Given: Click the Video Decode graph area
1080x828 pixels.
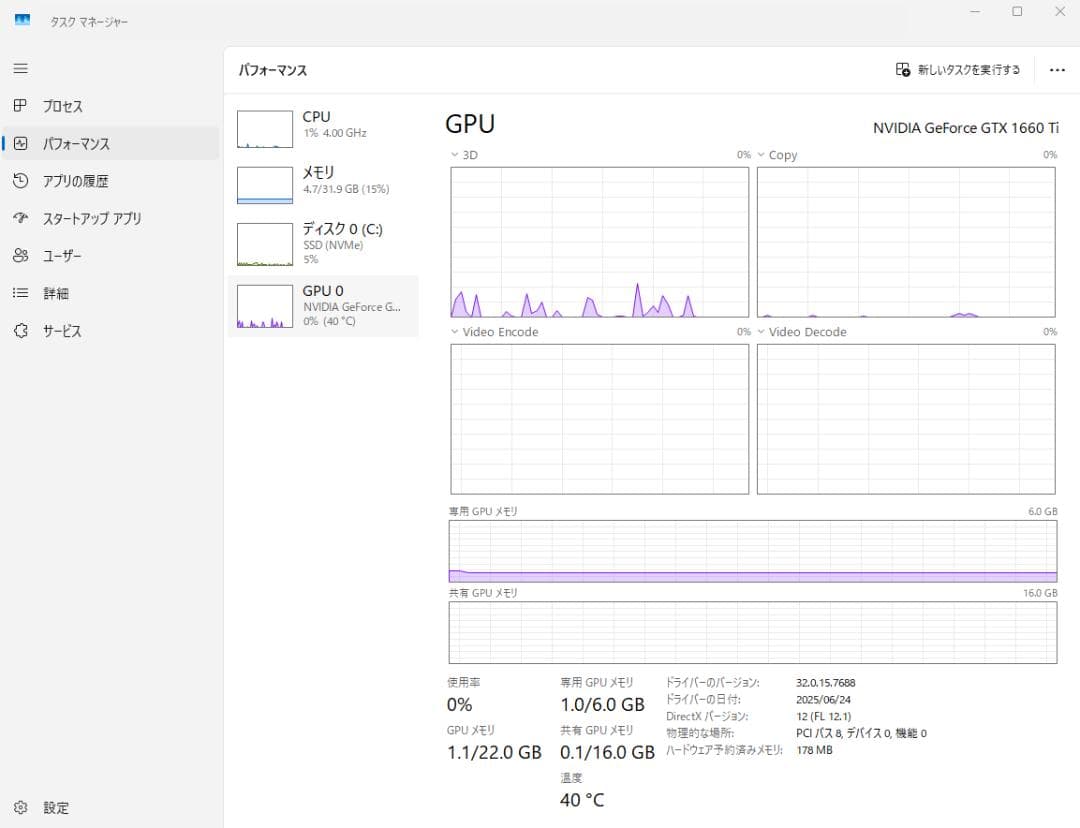Looking at the screenshot, I should pyautogui.click(x=906, y=418).
